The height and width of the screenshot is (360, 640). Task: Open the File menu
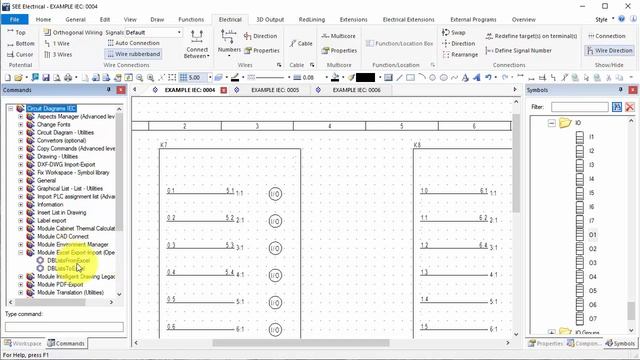click(14, 19)
